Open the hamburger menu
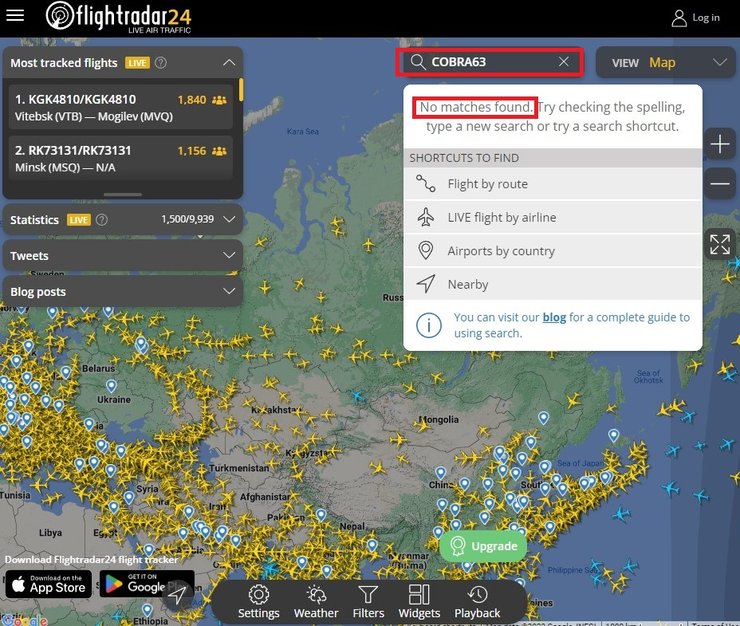The height and width of the screenshot is (626, 740). coord(15,15)
